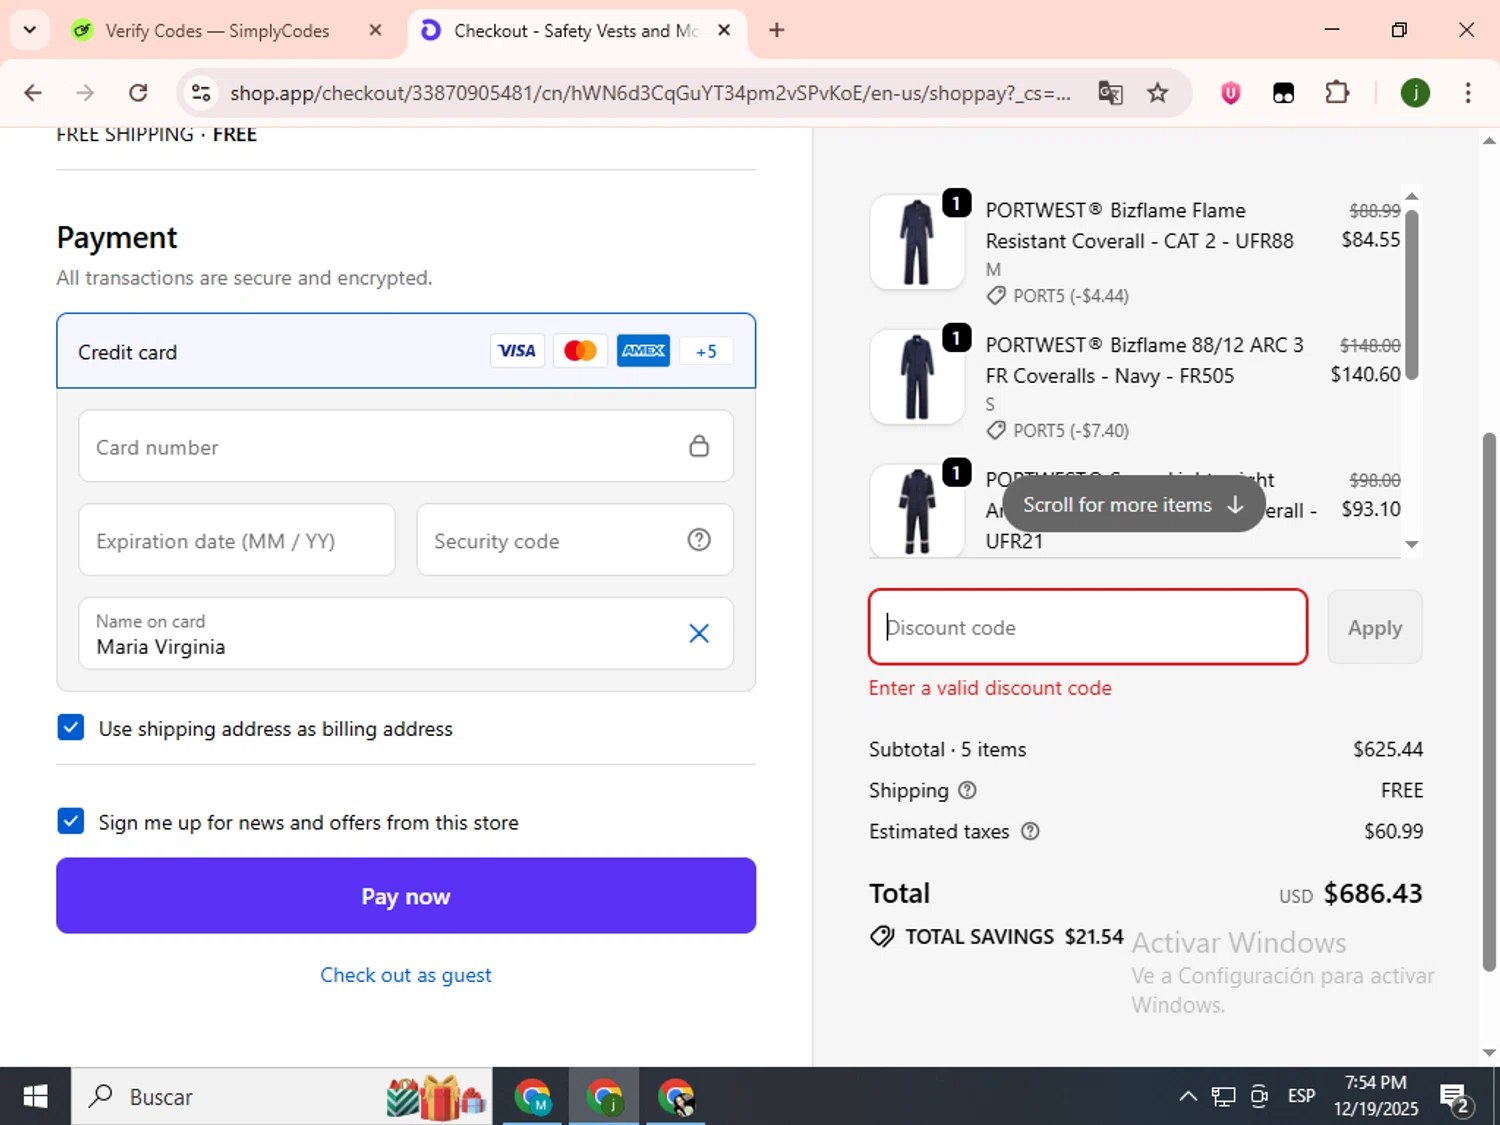Open the third Chrome taskbar icon
The image size is (1500, 1125).
[x=676, y=1097]
